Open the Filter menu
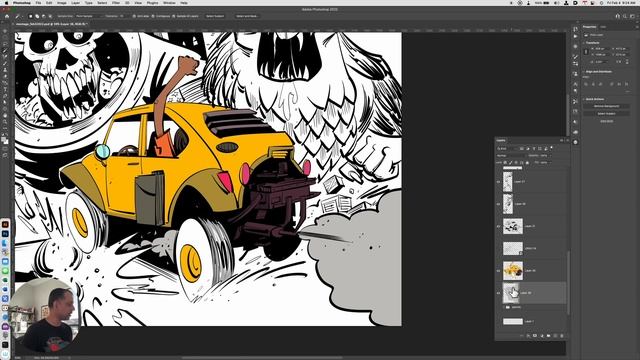 tap(116, 3)
